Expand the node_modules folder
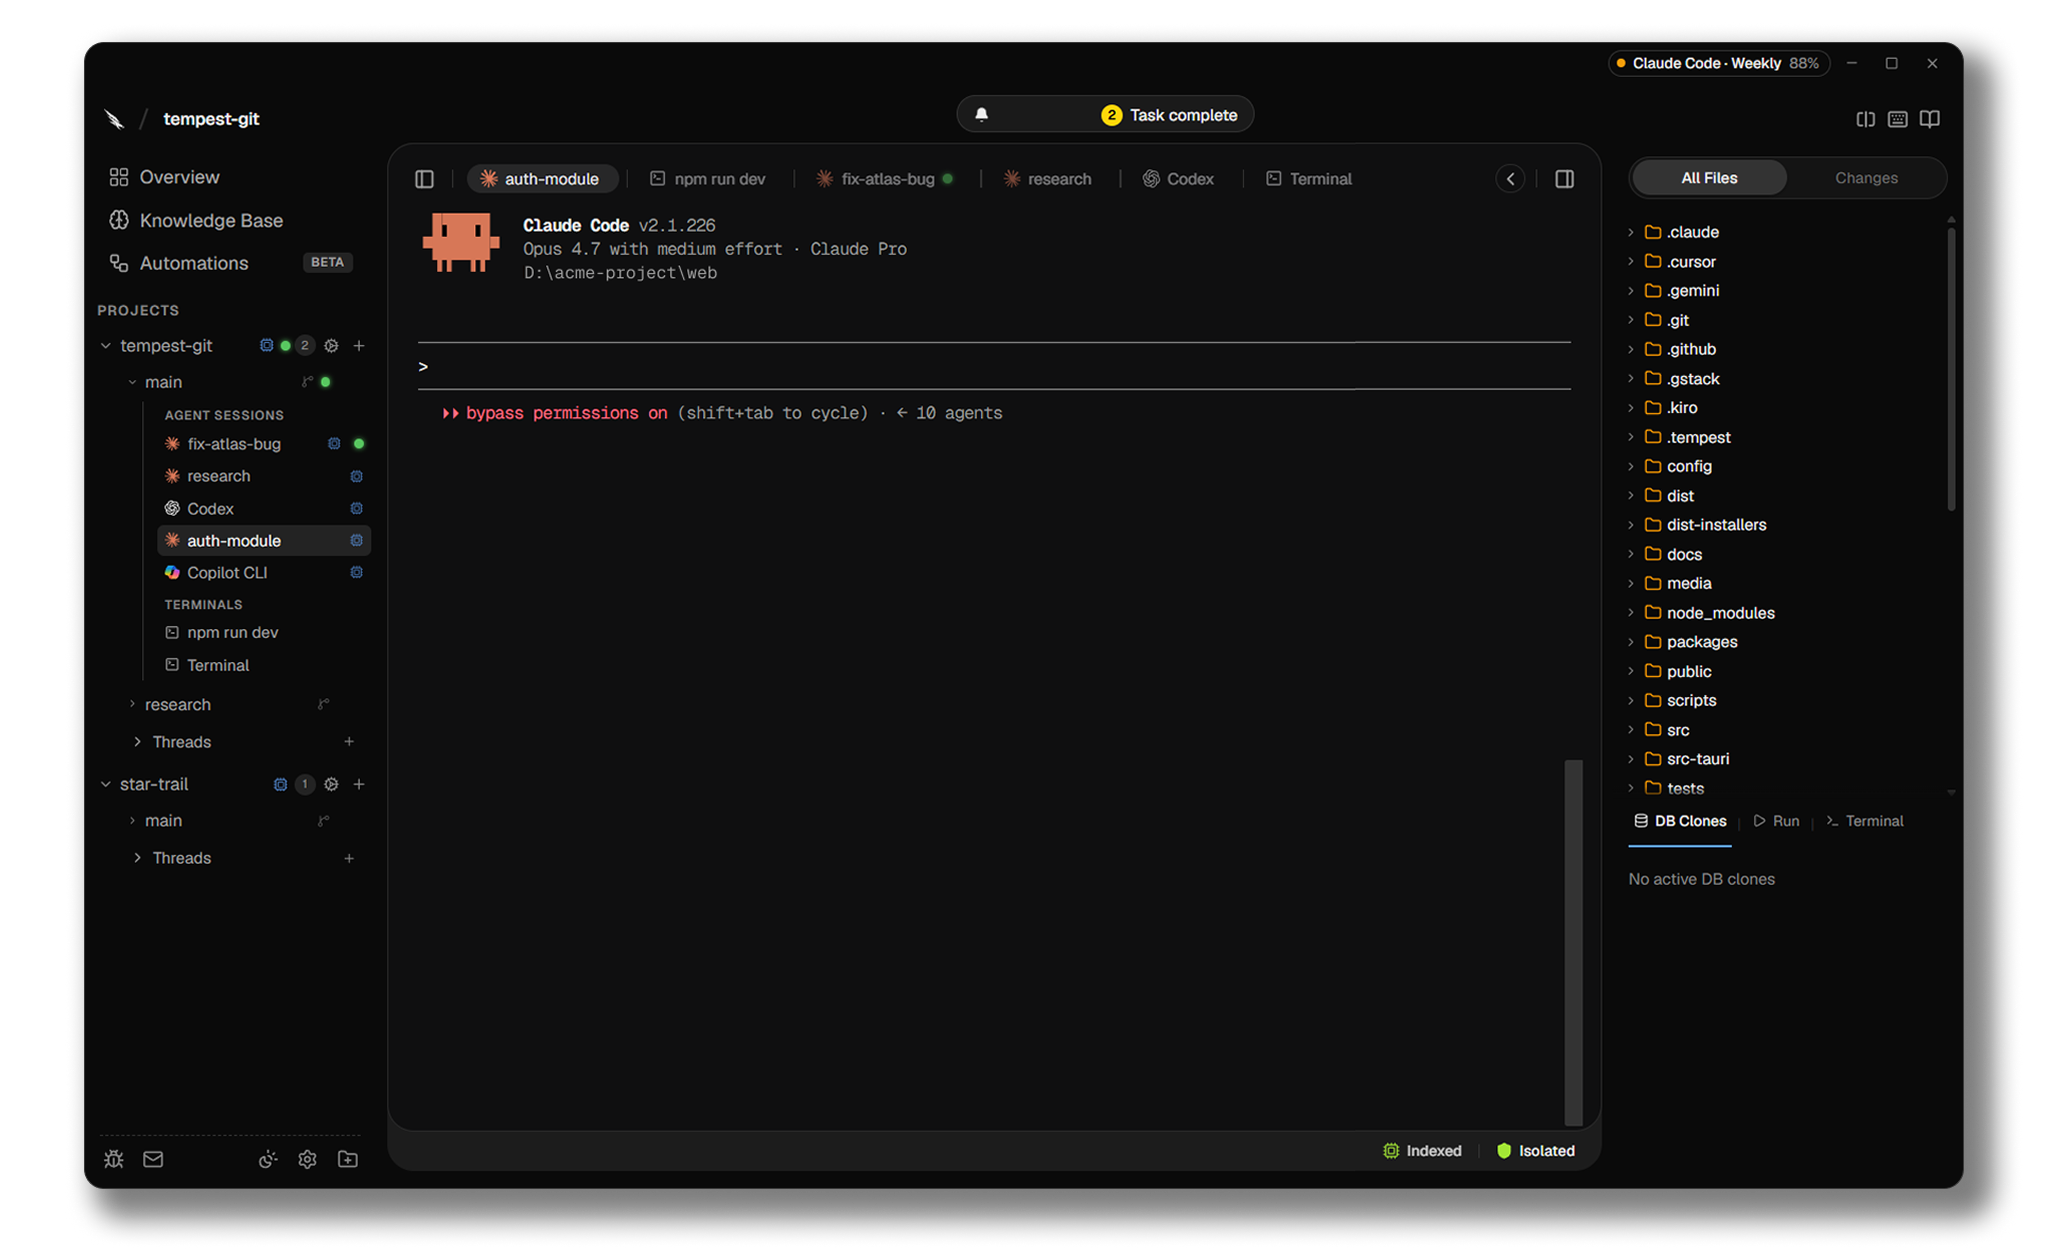The height and width of the screenshot is (1249, 2048). point(1720,613)
